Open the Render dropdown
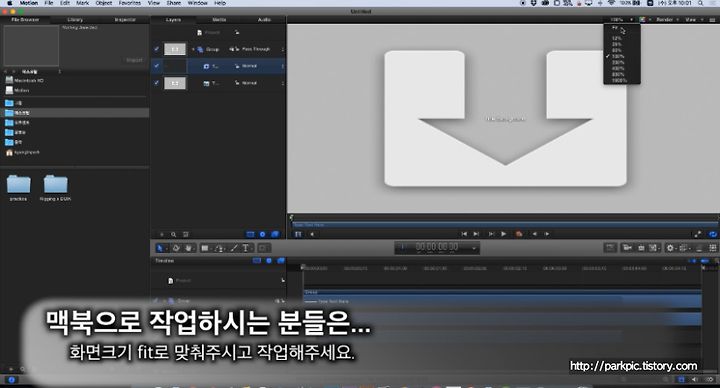This screenshot has width=720, height=388. 667,19
